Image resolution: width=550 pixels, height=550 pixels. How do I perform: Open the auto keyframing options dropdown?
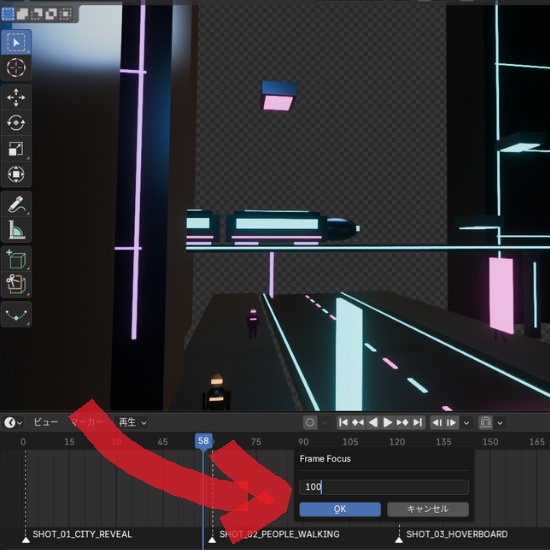tap(325, 423)
